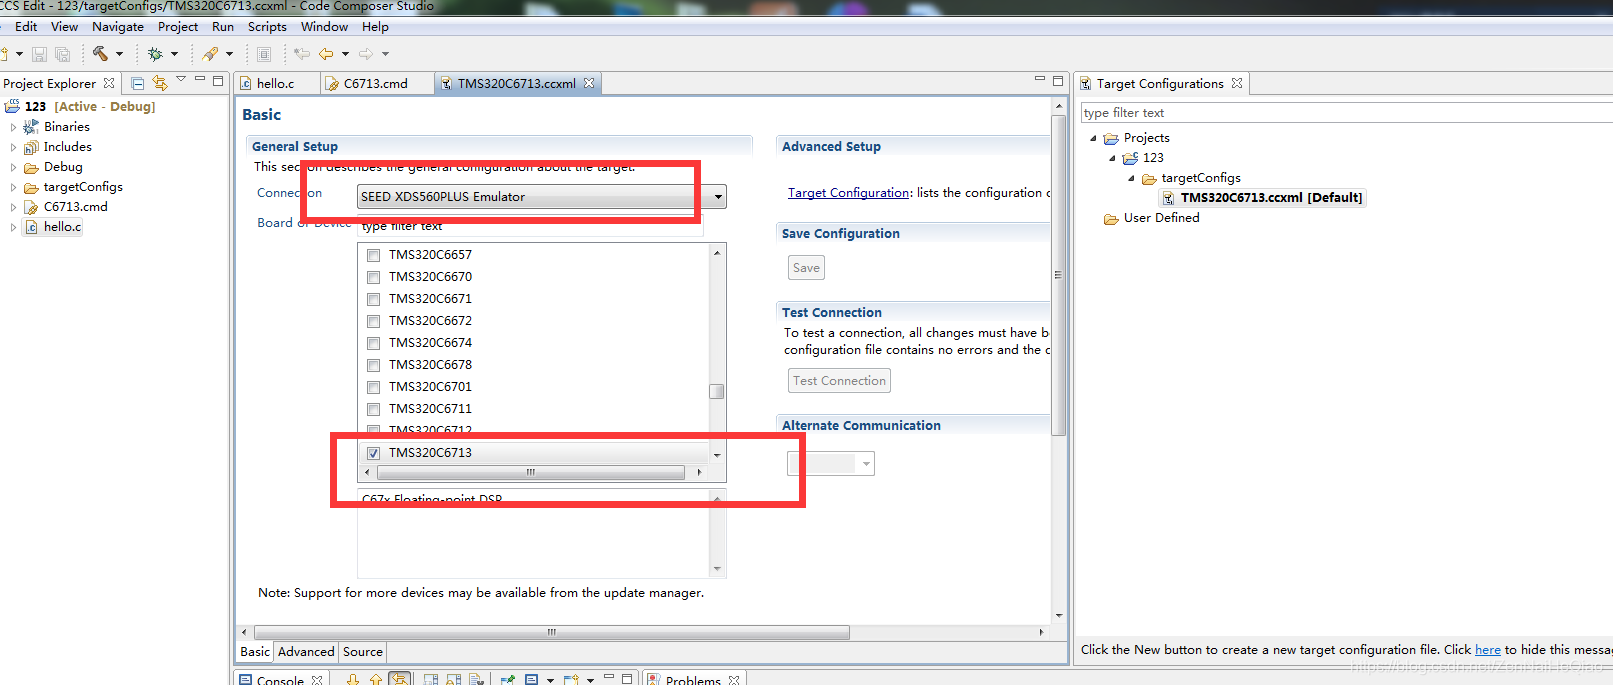Check the TMS320C6678 device box
1613x685 pixels.
click(373, 365)
